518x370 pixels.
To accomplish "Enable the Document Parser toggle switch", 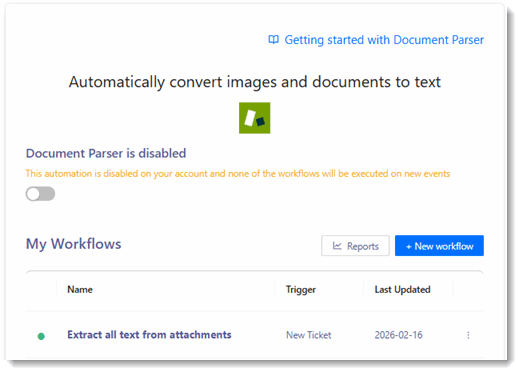I will pos(40,194).
